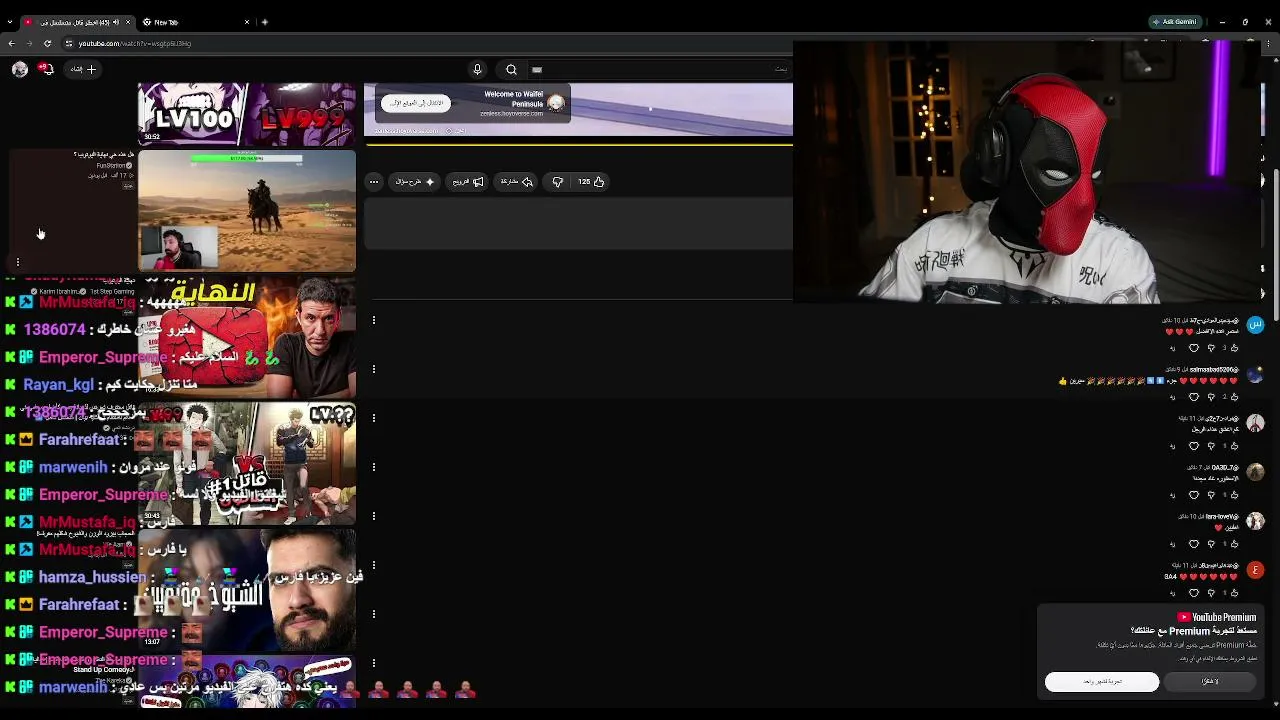Click the Ask Gemini button

click(1177, 22)
